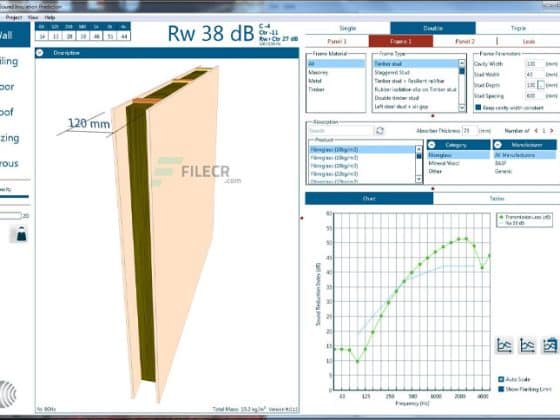Collapse the Manufacturer panel with its circle icon
Viewport: 560px width, 420px height.
pyautogui.click(x=498, y=145)
